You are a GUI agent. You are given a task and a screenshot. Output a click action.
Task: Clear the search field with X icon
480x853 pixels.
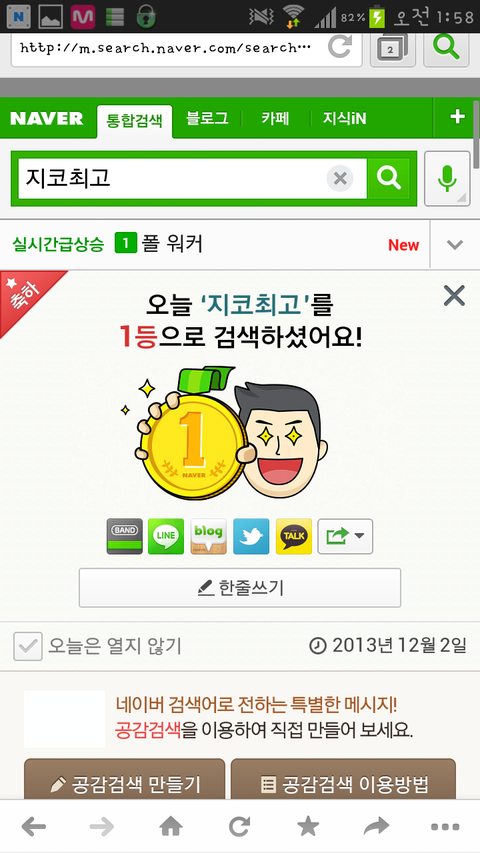[x=340, y=178]
